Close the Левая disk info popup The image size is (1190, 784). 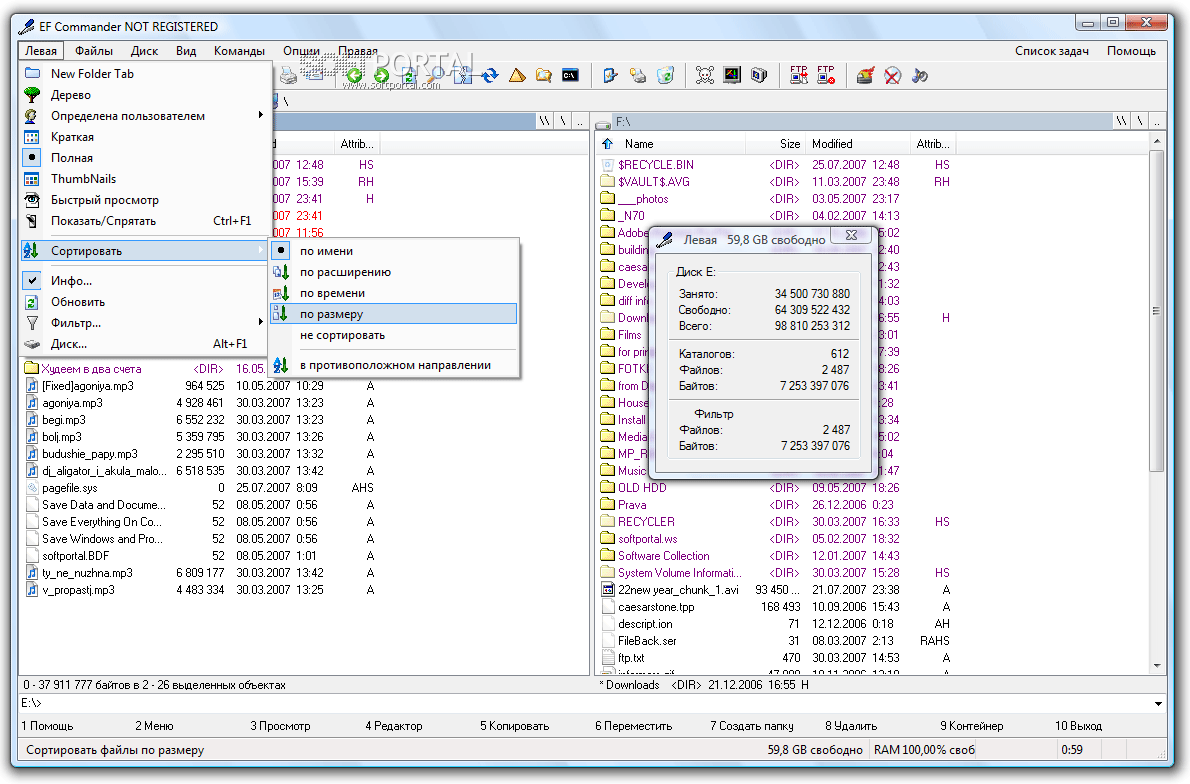point(852,235)
